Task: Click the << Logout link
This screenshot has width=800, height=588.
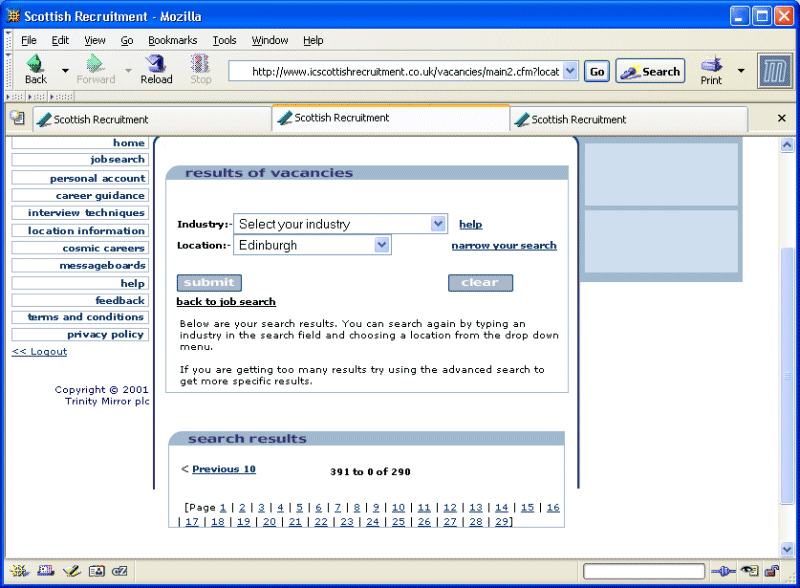Action: tap(39, 352)
